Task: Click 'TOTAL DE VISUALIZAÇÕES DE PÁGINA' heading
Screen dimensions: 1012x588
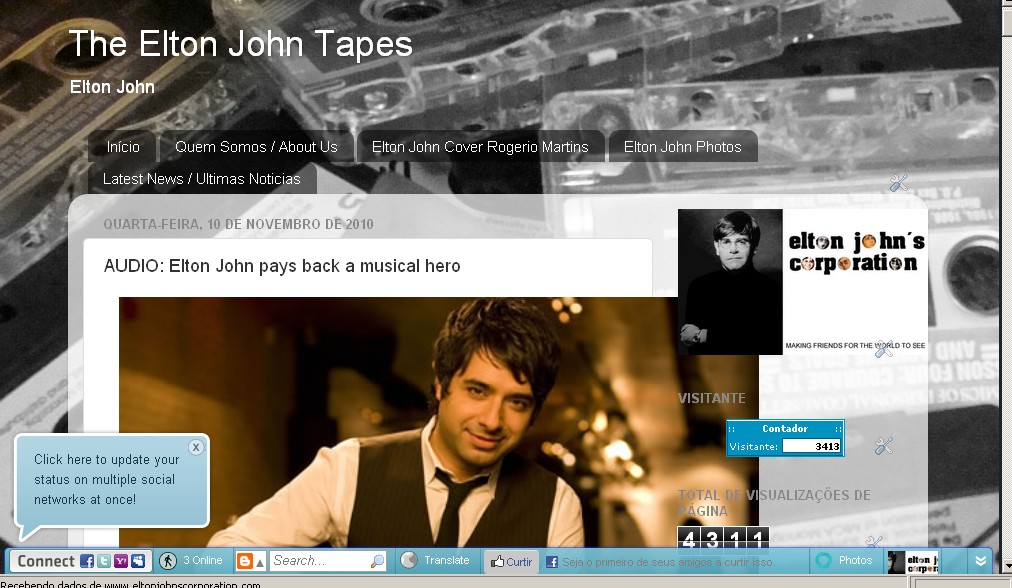Action: click(774, 503)
